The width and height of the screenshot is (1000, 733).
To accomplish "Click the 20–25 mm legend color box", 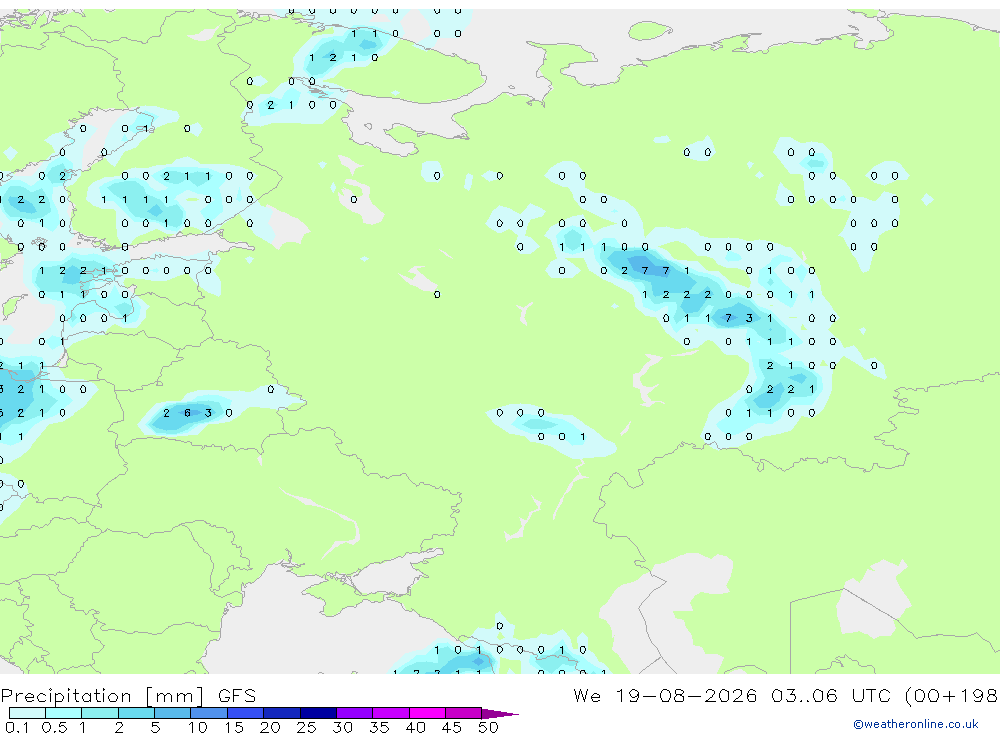I will [282, 713].
